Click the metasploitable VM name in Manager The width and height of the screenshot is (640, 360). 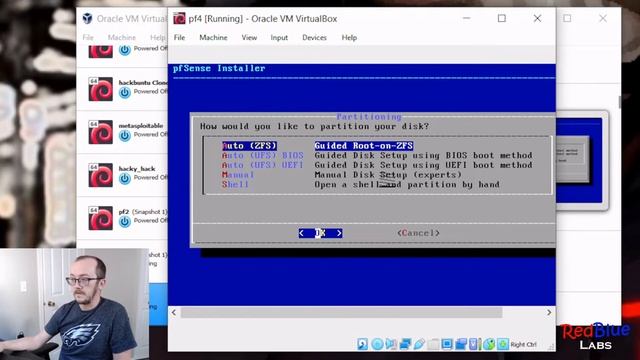(x=141, y=126)
